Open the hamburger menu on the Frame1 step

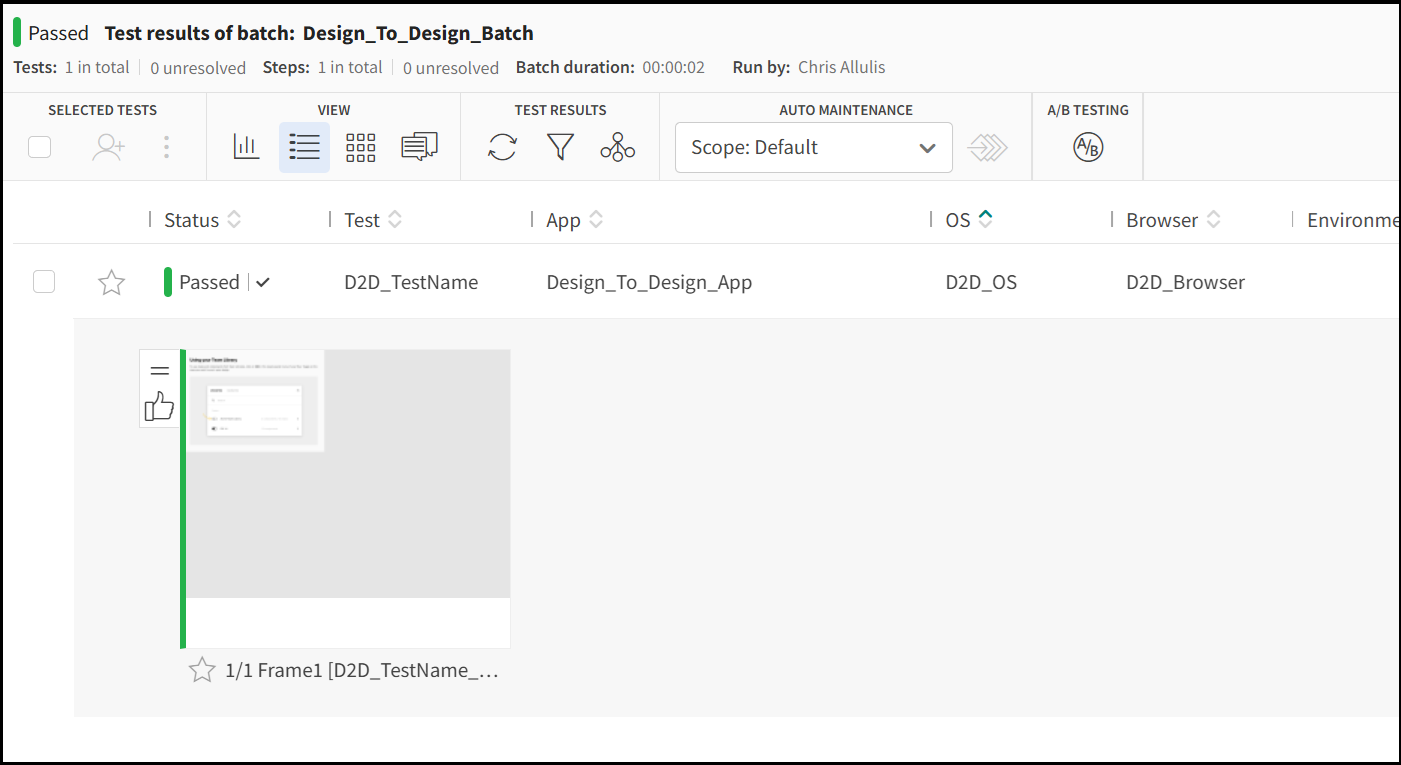(x=159, y=369)
